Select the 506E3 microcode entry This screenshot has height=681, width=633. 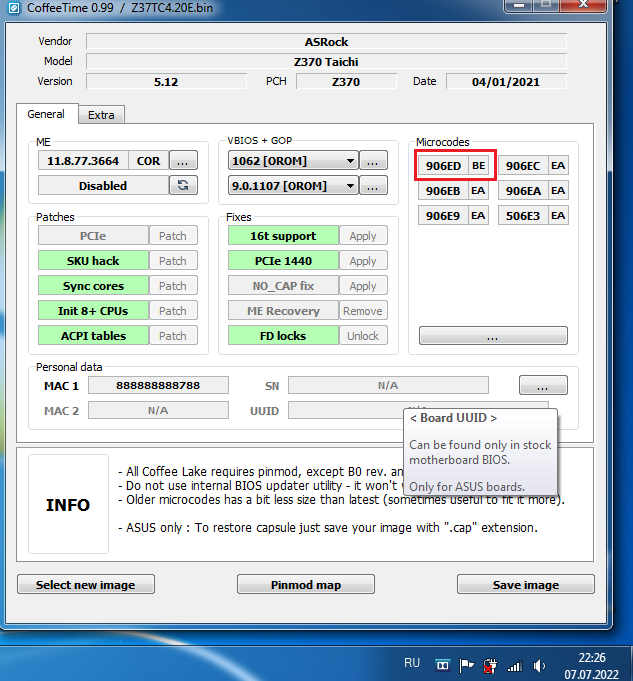523,215
